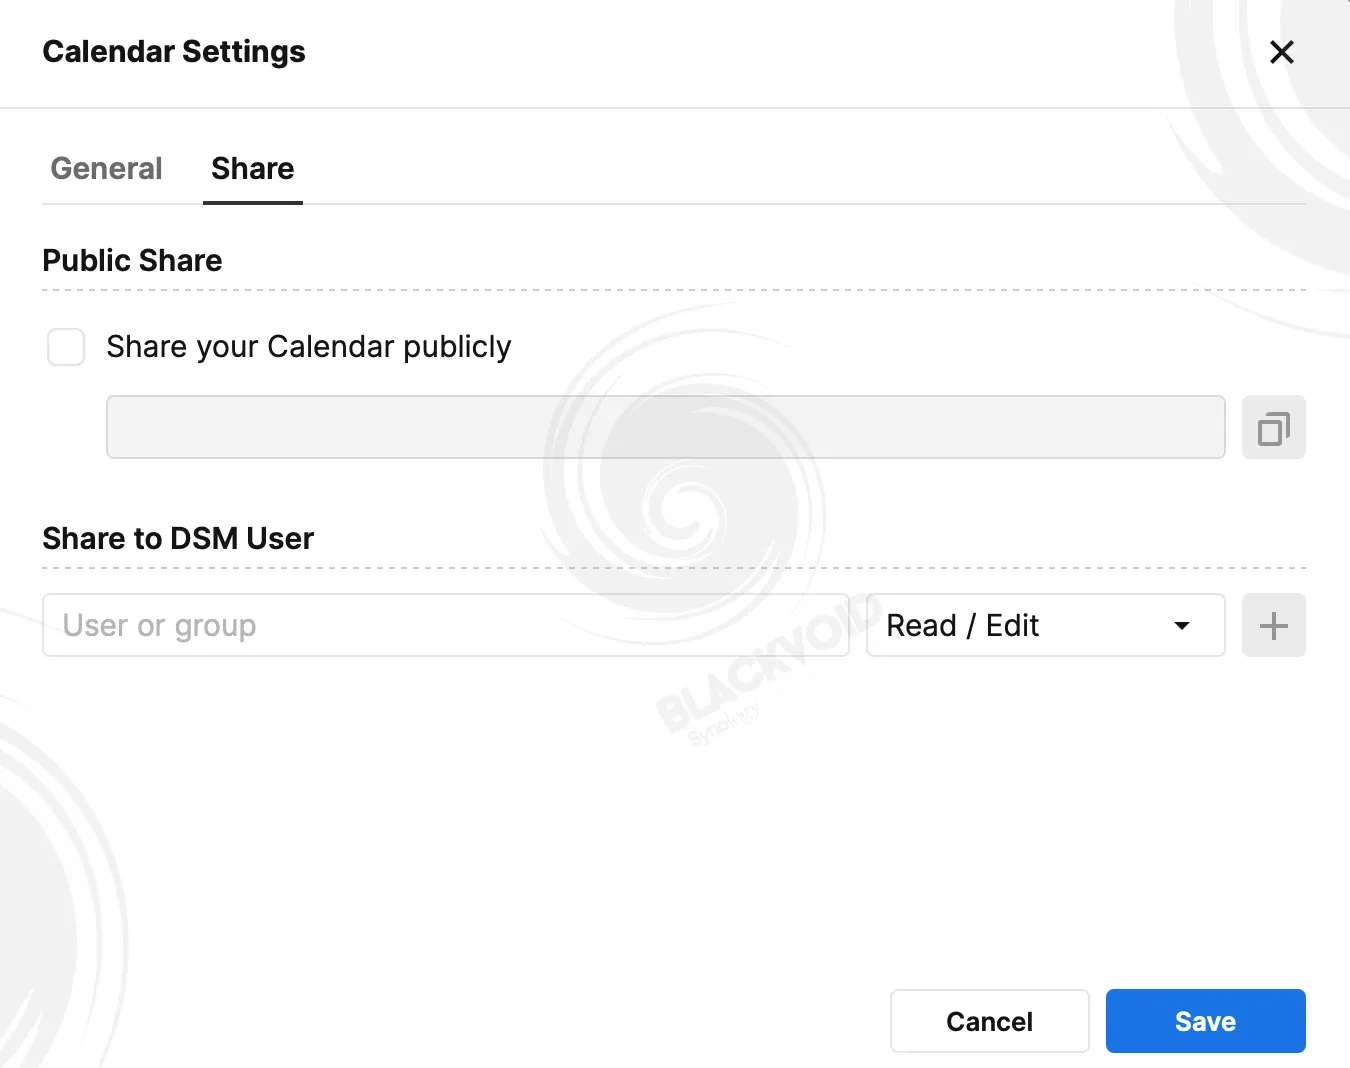Focus the User or group field

coord(446,625)
